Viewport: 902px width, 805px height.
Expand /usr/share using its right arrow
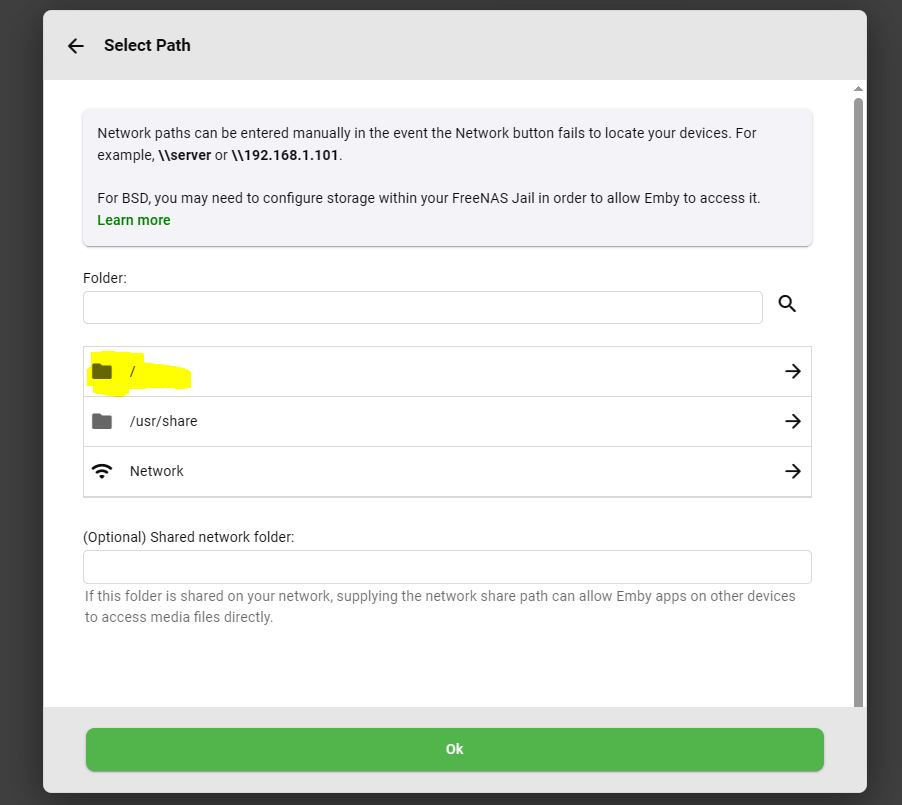[x=793, y=421]
